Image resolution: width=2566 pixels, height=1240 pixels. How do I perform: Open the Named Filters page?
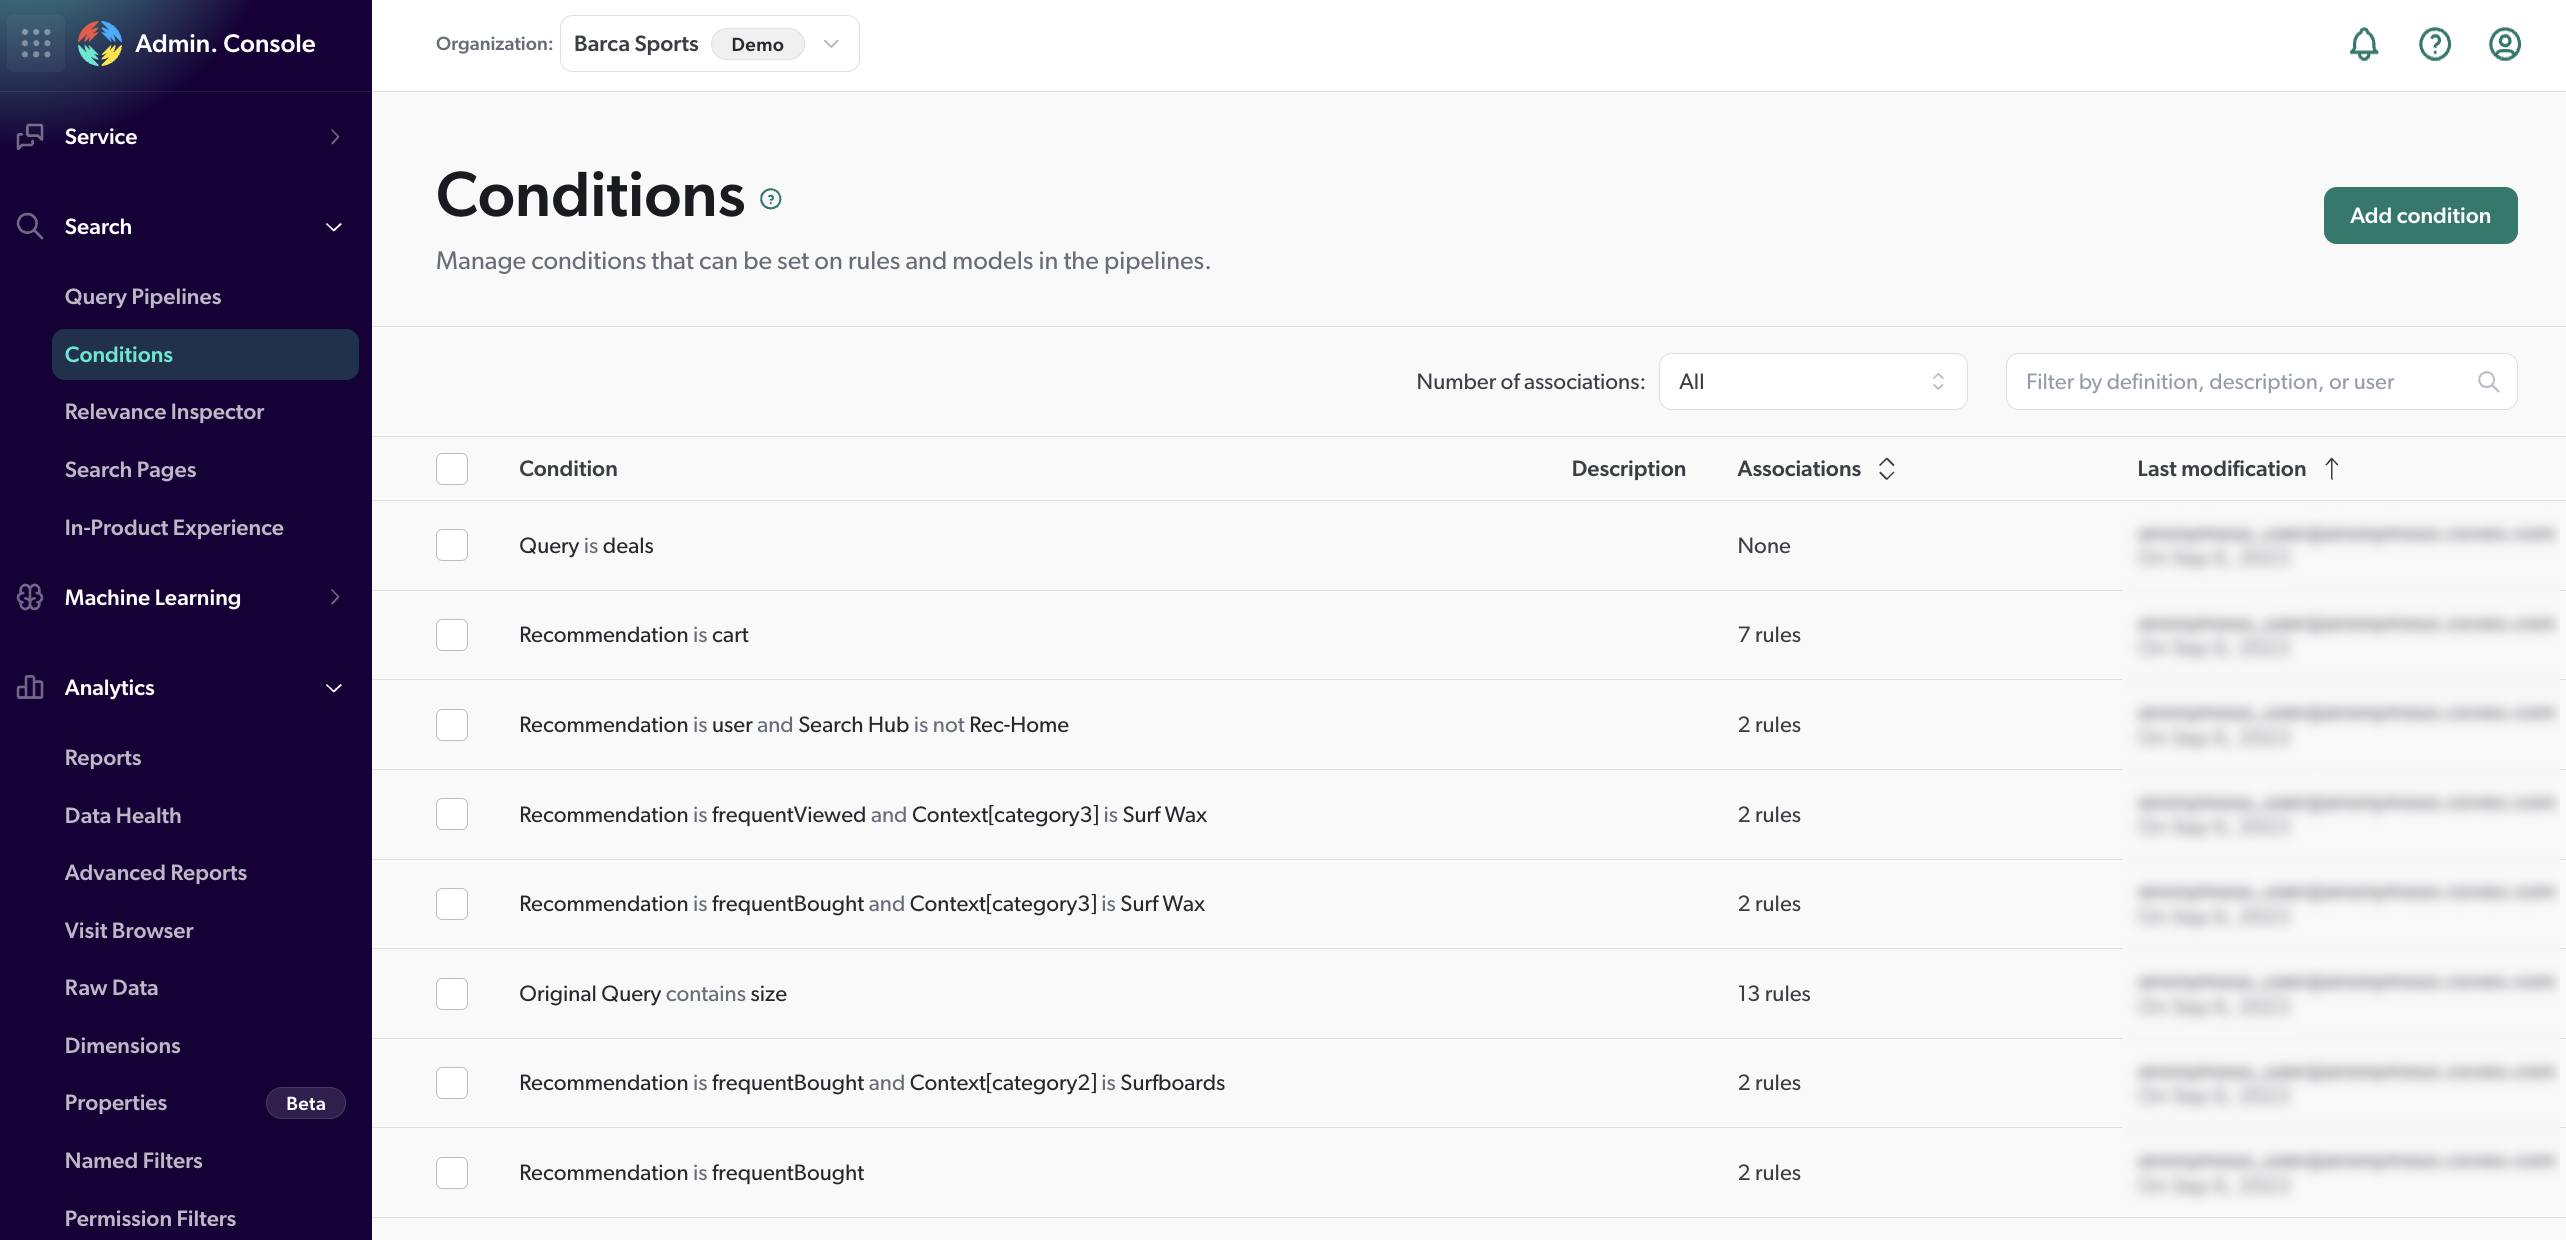(x=133, y=1160)
